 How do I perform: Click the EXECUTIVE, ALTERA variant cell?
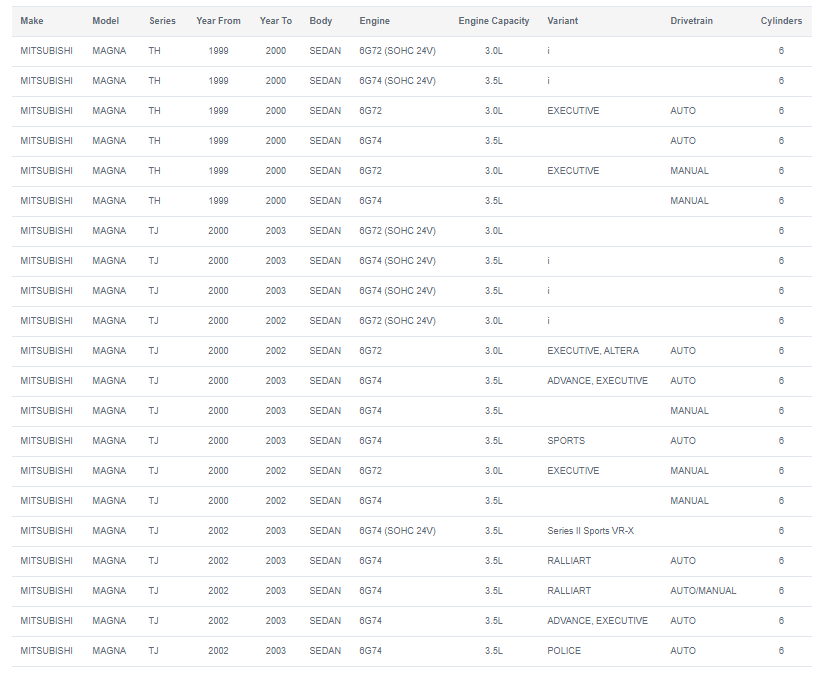click(x=593, y=351)
